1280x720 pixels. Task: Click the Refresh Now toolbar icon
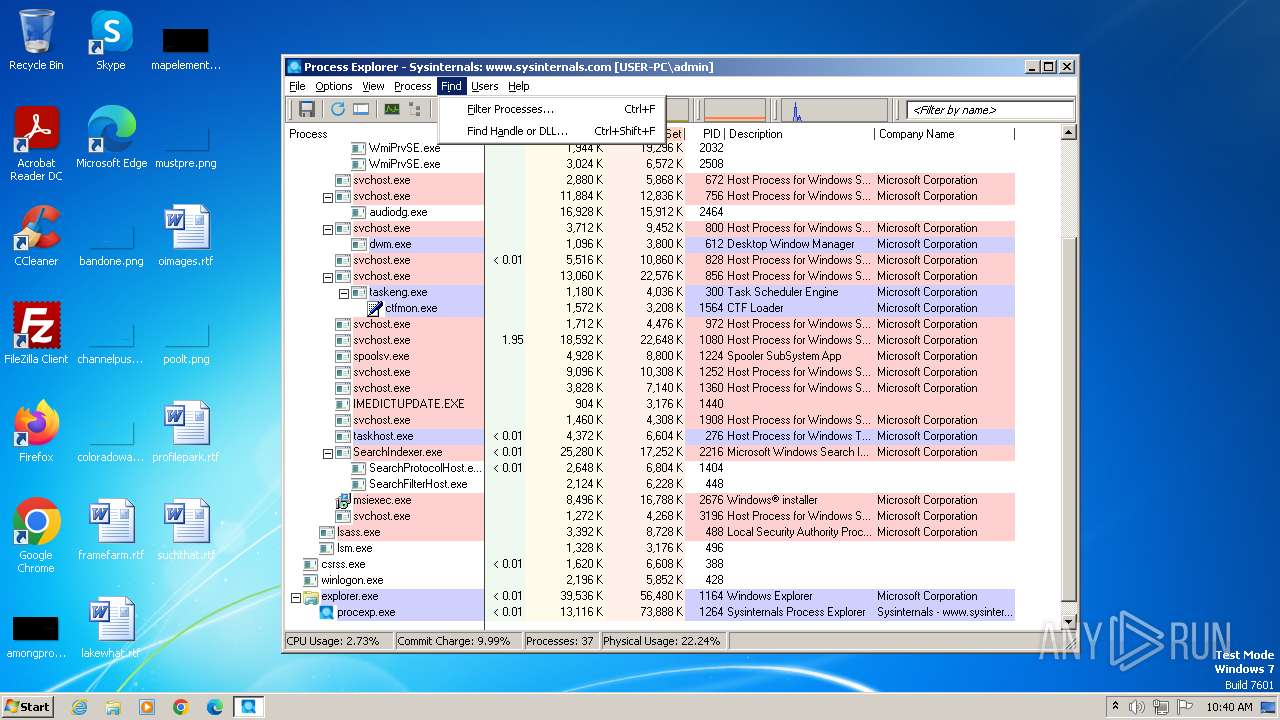(338, 109)
